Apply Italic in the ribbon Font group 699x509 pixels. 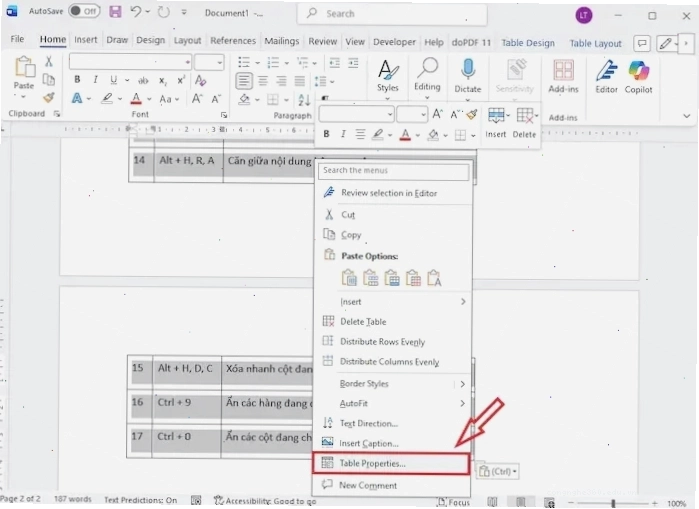pyautogui.click(x=95, y=79)
